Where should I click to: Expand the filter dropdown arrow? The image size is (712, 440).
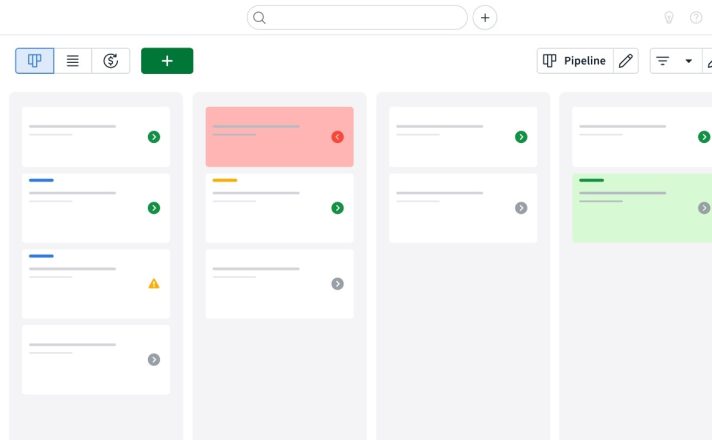coord(688,61)
